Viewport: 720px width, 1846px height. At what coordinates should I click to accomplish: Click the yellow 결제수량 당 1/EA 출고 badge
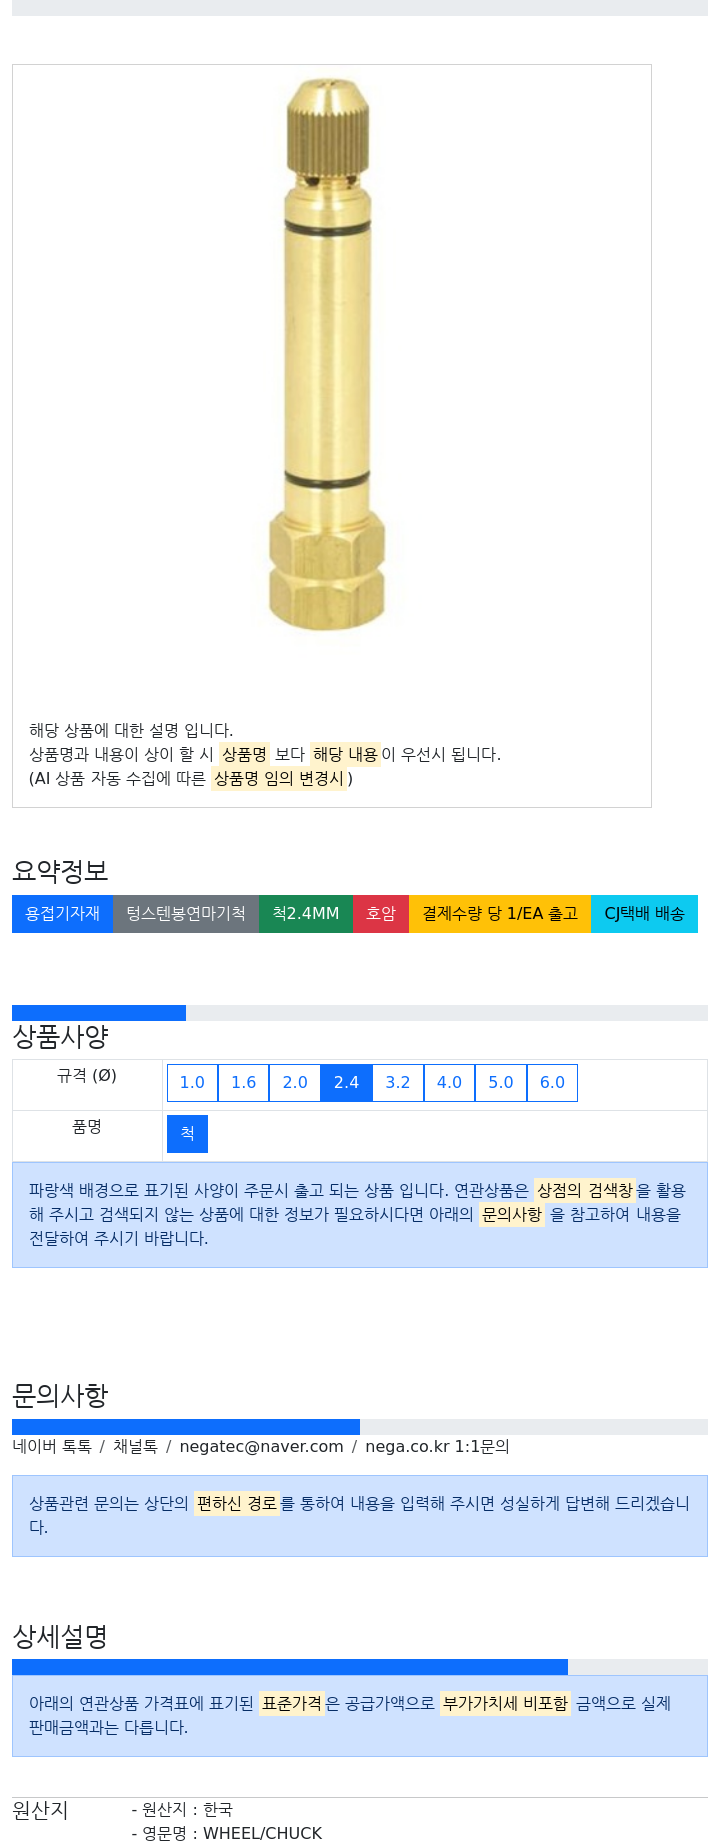coord(500,914)
